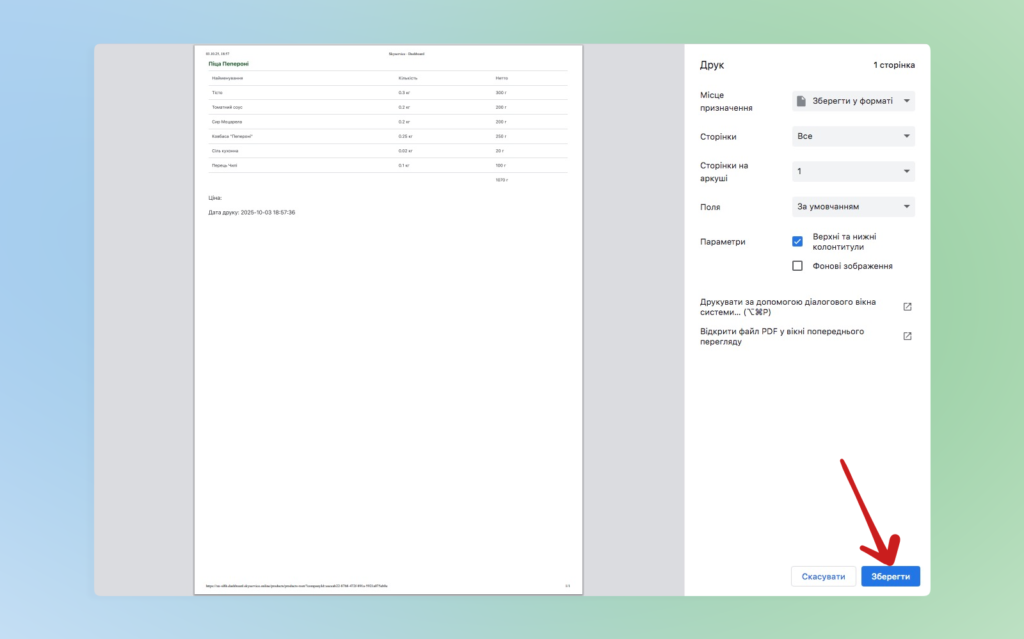Click external-link icon beside system dialog print option
The height and width of the screenshot is (639, 1024).
pos(907,307)
